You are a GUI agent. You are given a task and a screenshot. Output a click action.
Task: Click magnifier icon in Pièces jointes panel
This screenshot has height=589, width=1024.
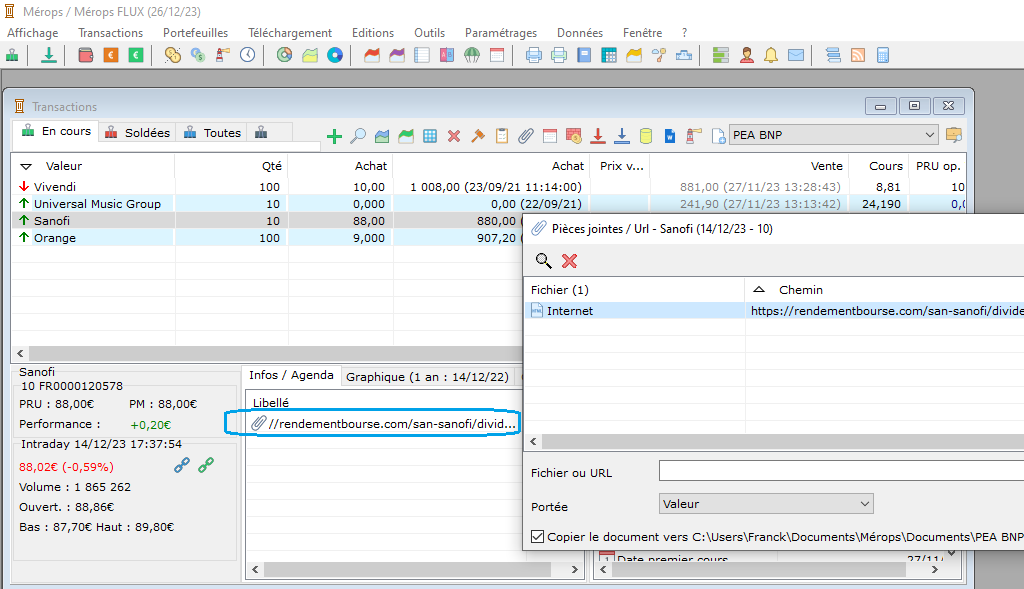[x=543, y=261]
